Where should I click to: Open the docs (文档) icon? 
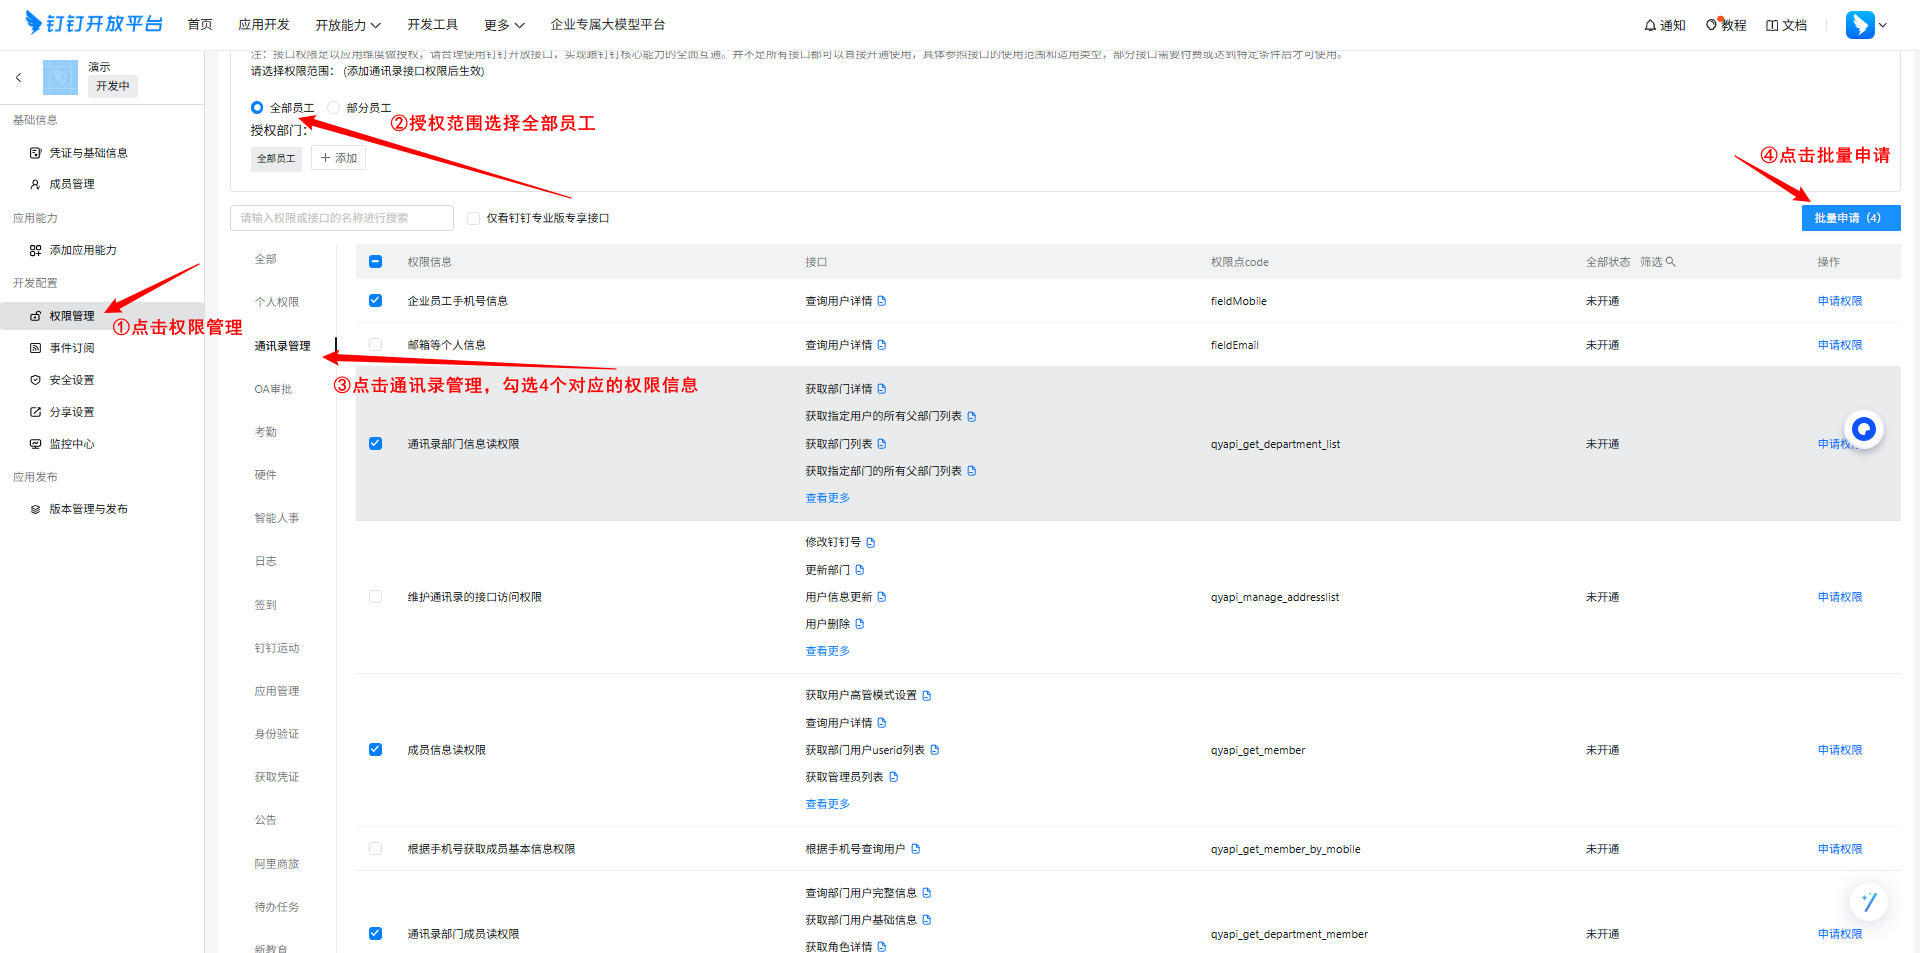point(1772,25)
